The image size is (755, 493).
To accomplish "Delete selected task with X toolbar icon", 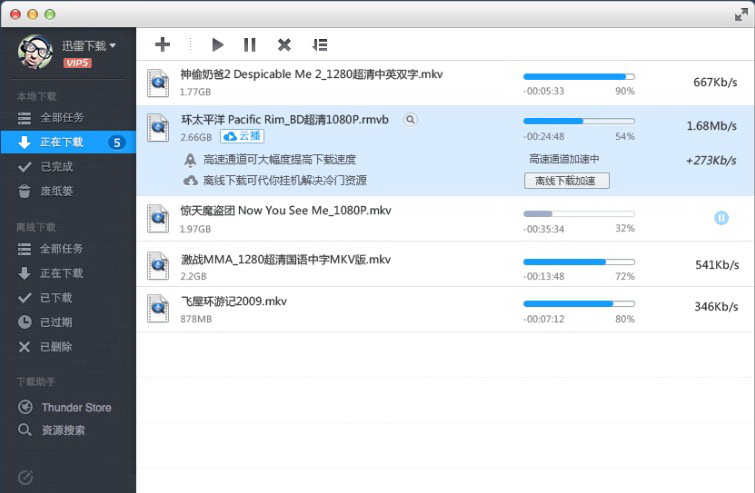I will click(284, 45).
